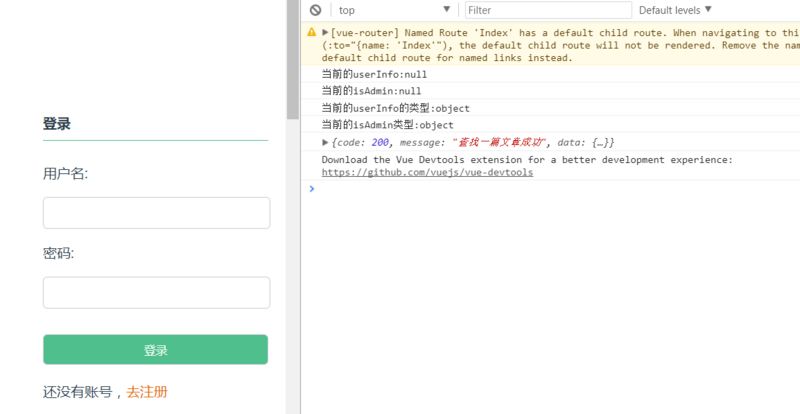
Task: Select the '当前的userInfo的类型:object' log line
Action: pyautogui.click(x=395, y=108)
